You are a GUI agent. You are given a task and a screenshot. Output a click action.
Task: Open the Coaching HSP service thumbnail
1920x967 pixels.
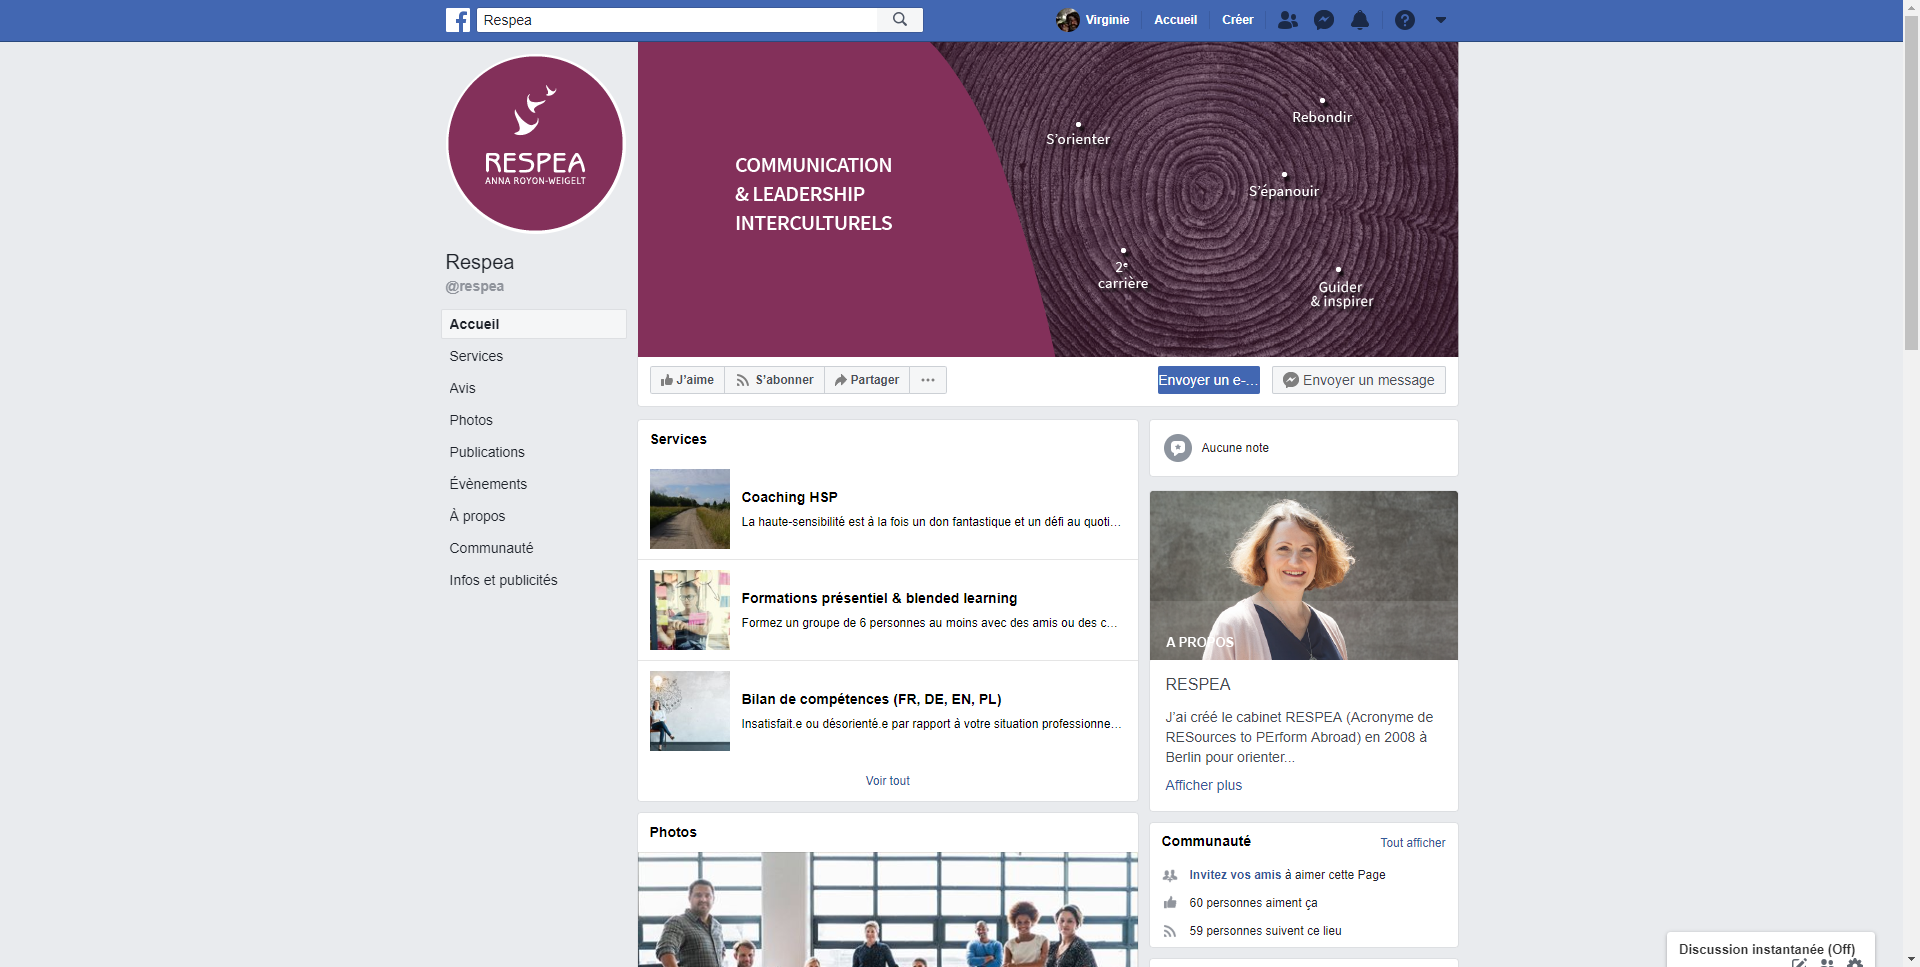point(690,509)
